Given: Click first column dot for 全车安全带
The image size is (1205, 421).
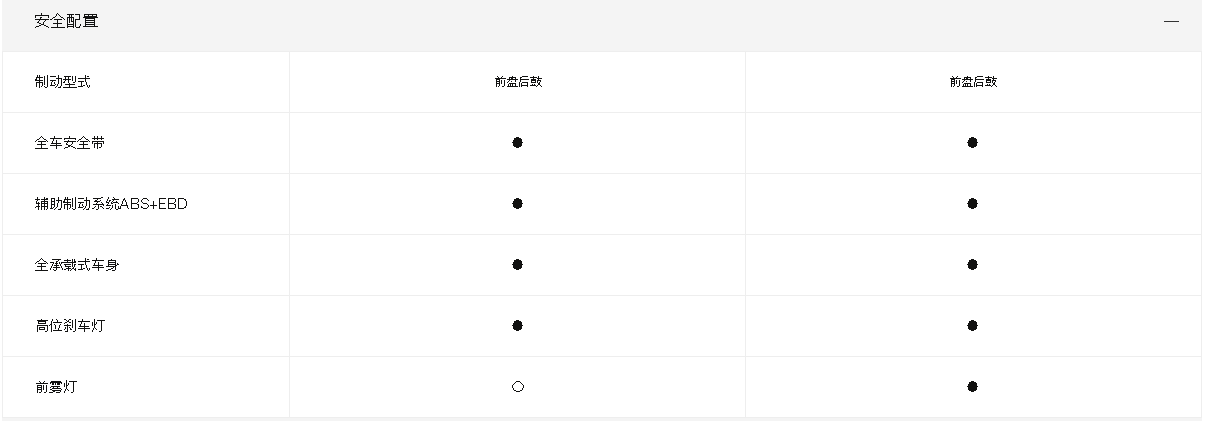Looking at the screenshot, I should pos(517,143).
